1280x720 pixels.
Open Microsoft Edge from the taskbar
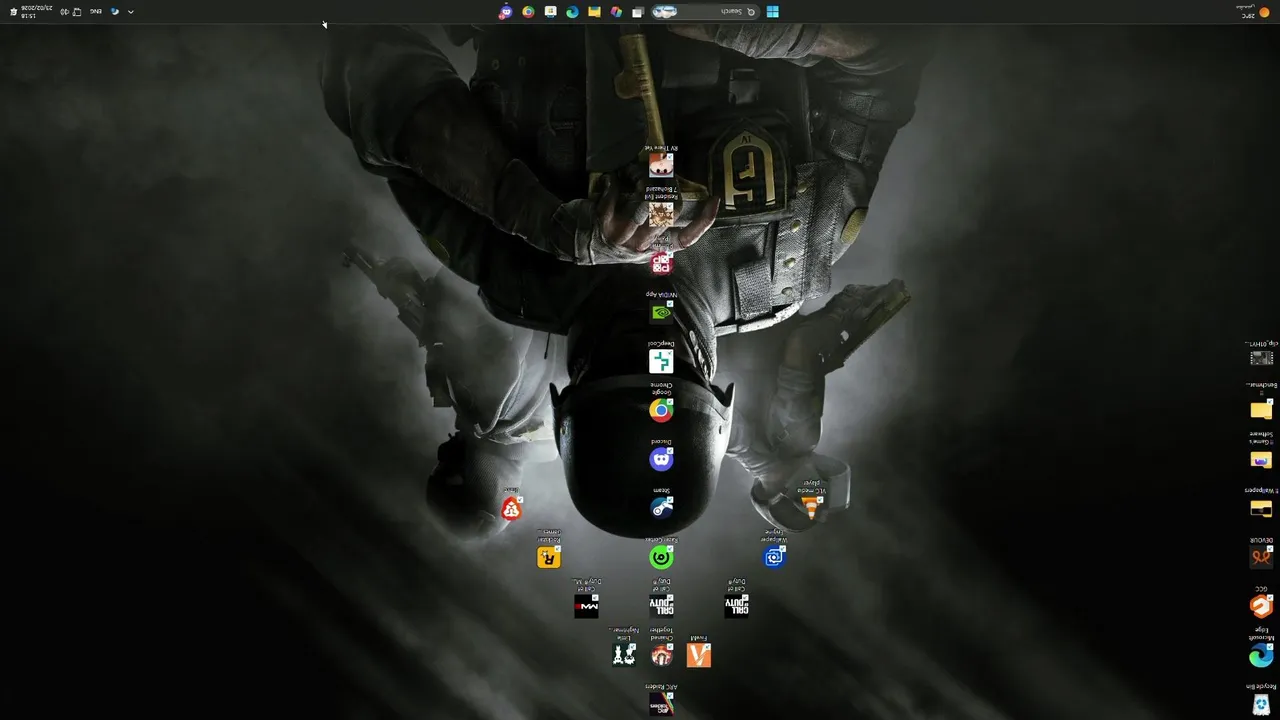click(x=572, y=12)
